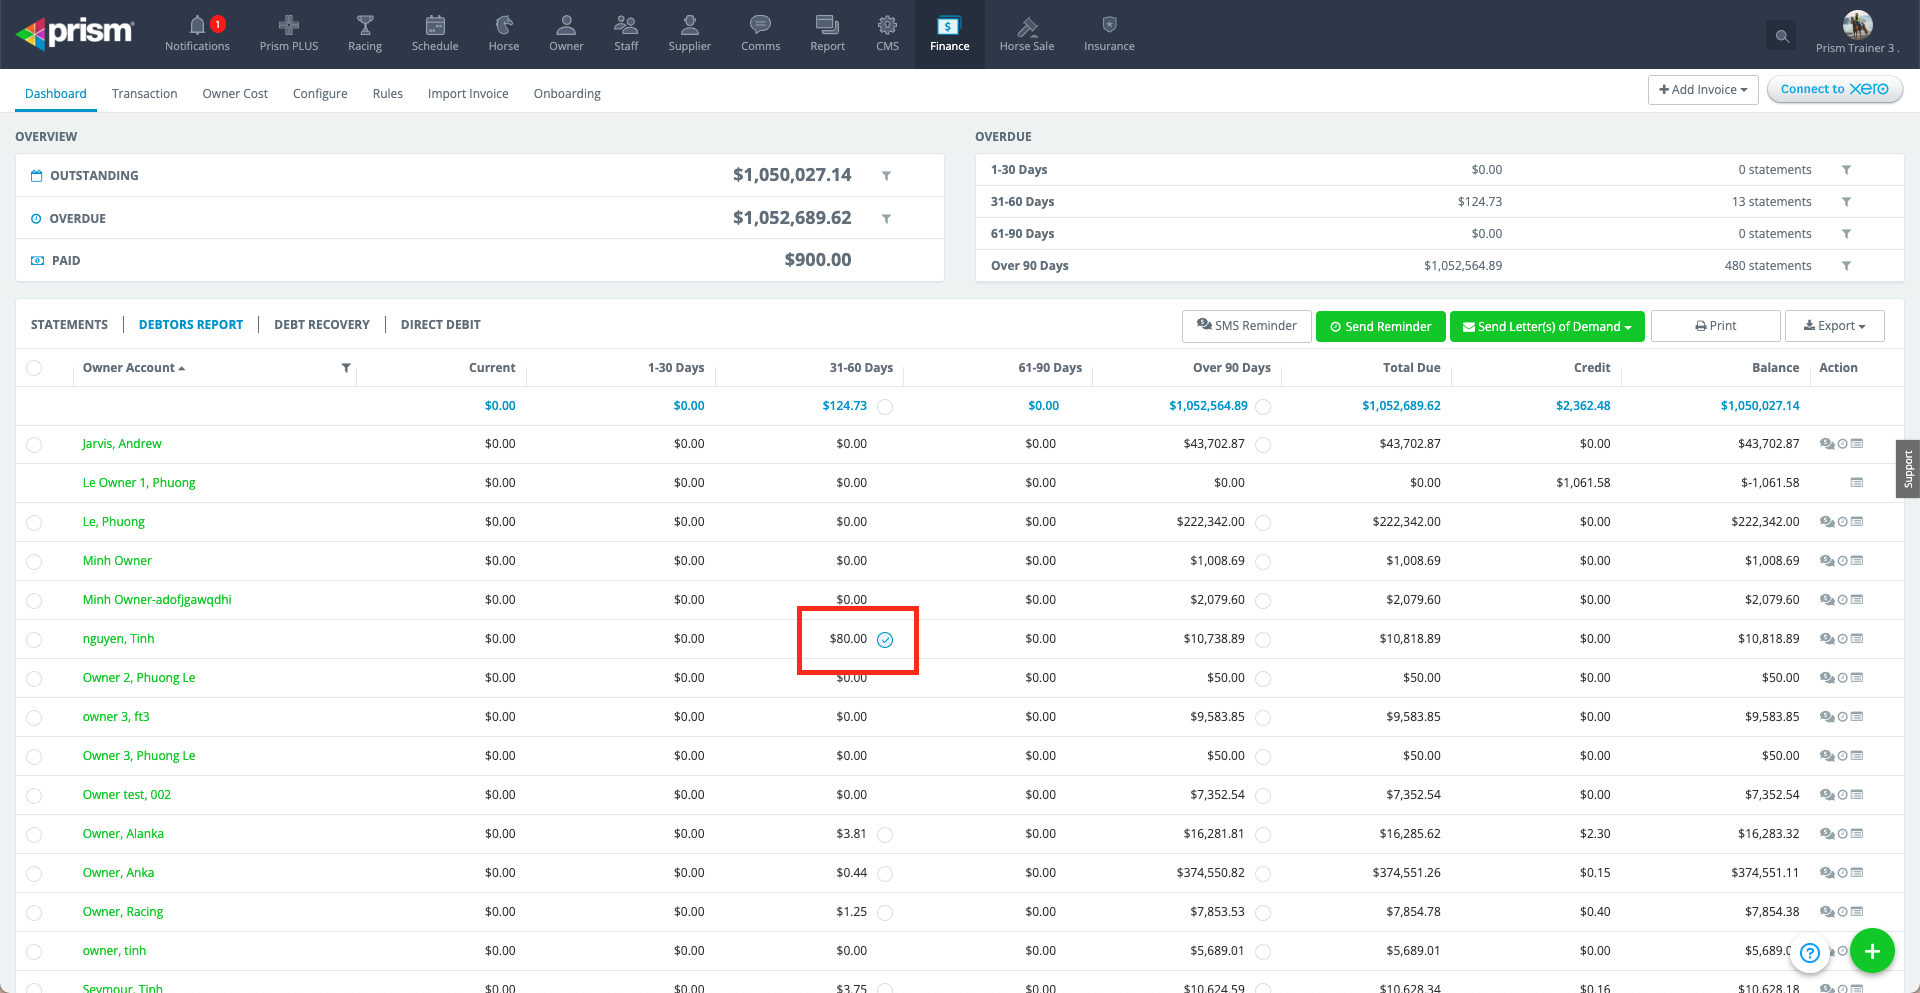Open the Export dropdown menu

coord(1834,326)
